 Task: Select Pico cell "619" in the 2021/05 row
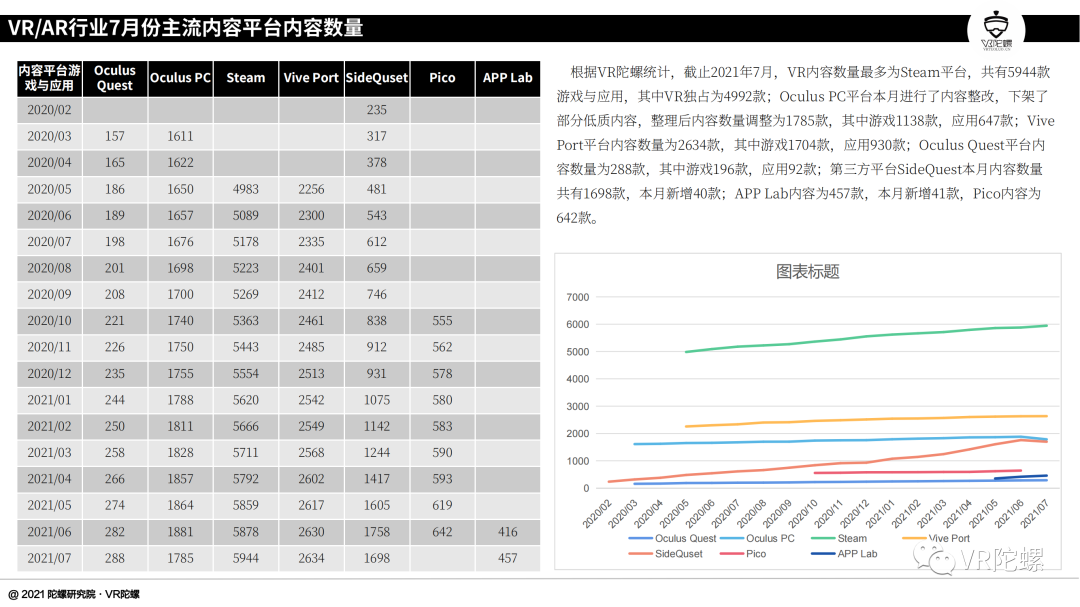(442, 505)
